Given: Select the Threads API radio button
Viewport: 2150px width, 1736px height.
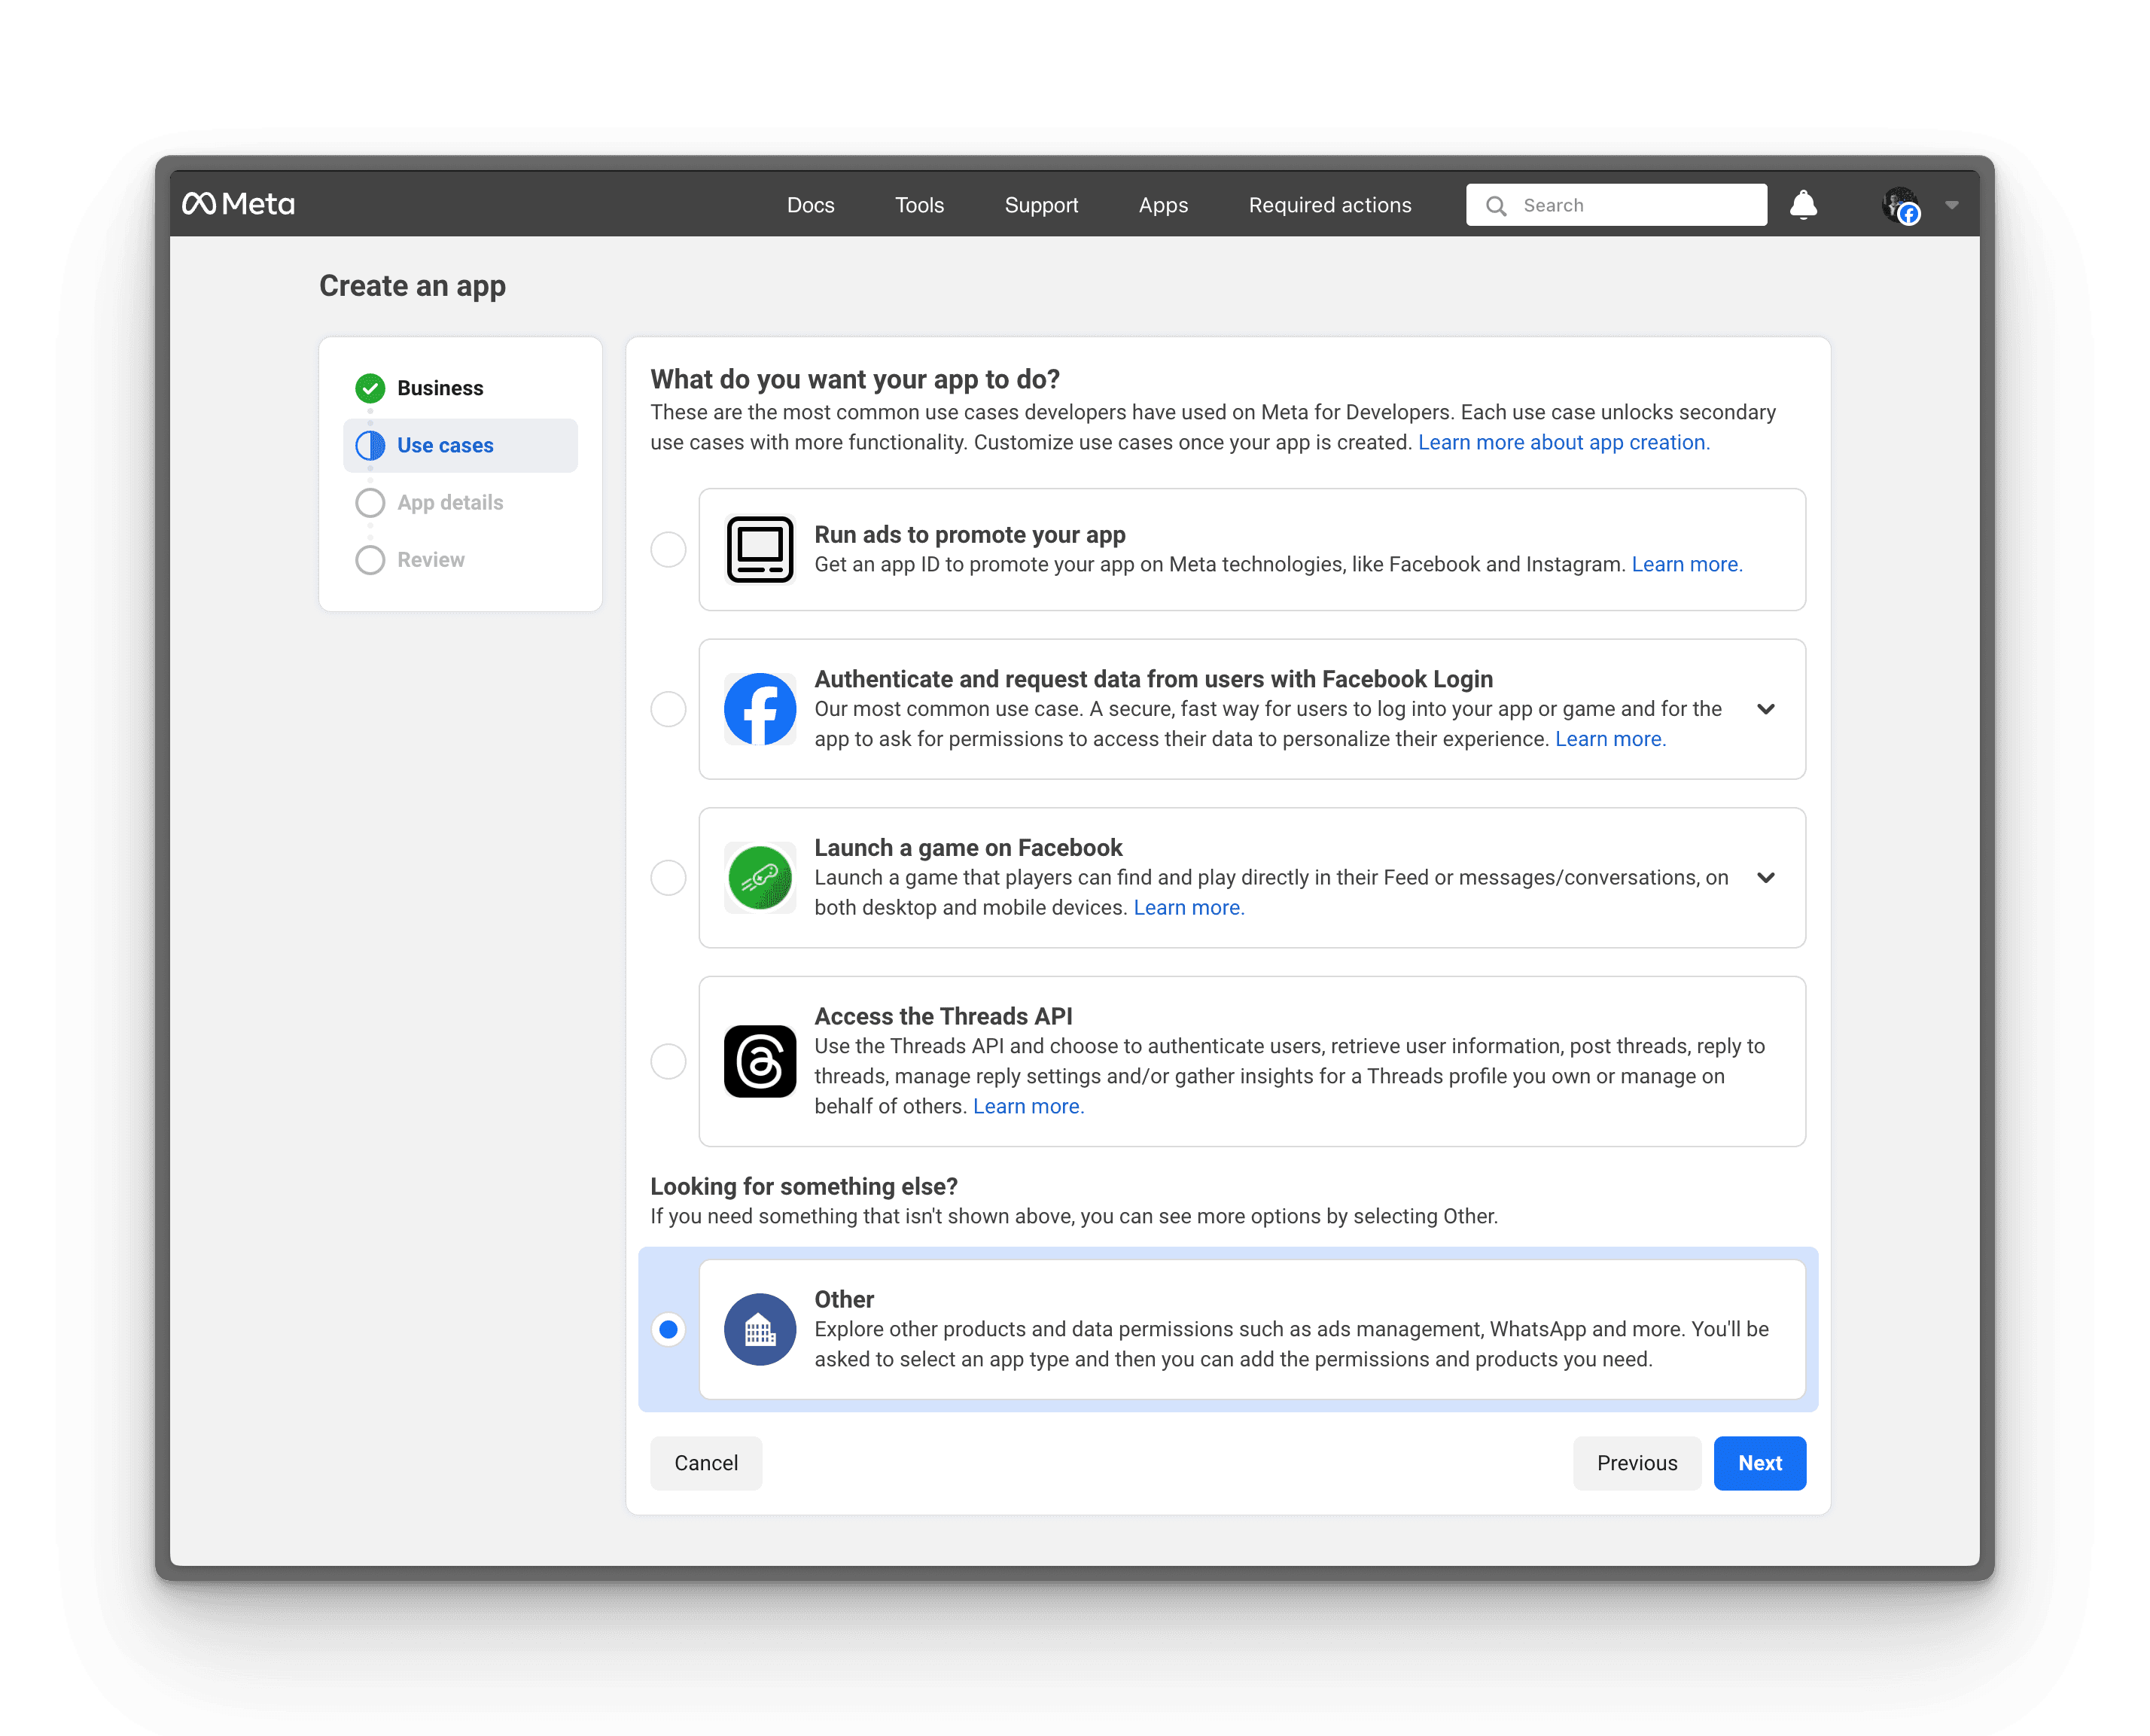Looking at the screenshot, I should [668, 1061].
